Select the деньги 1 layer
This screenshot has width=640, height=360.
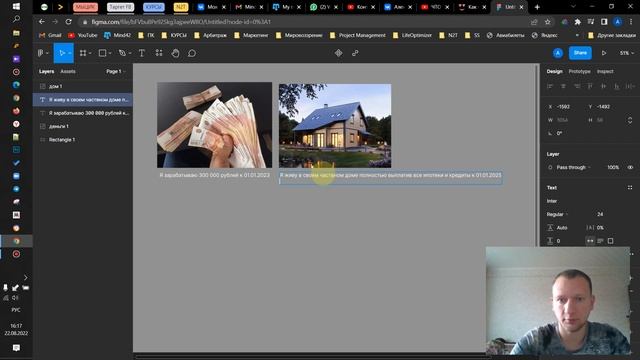[83, 127]
